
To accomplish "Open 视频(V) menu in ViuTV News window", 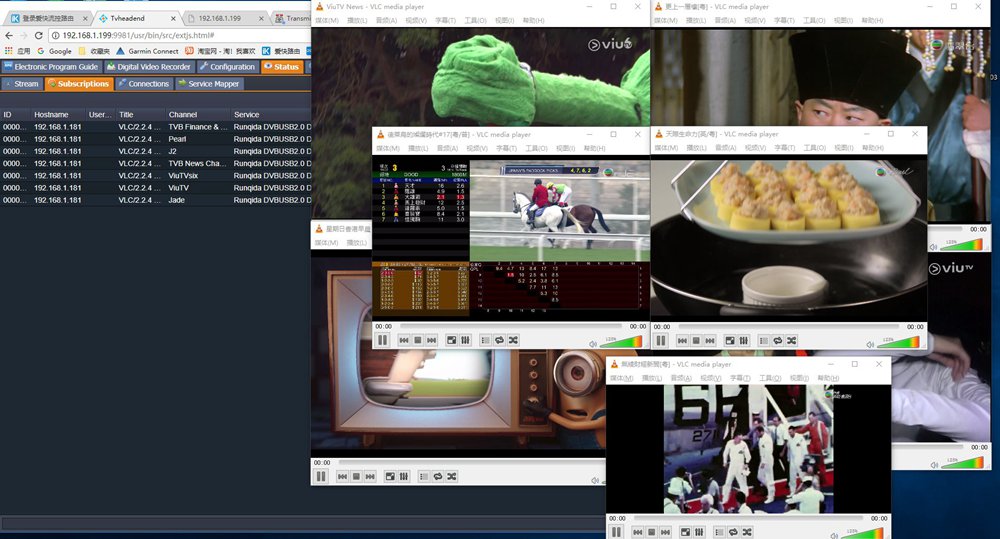I will [x=416, y=20].
